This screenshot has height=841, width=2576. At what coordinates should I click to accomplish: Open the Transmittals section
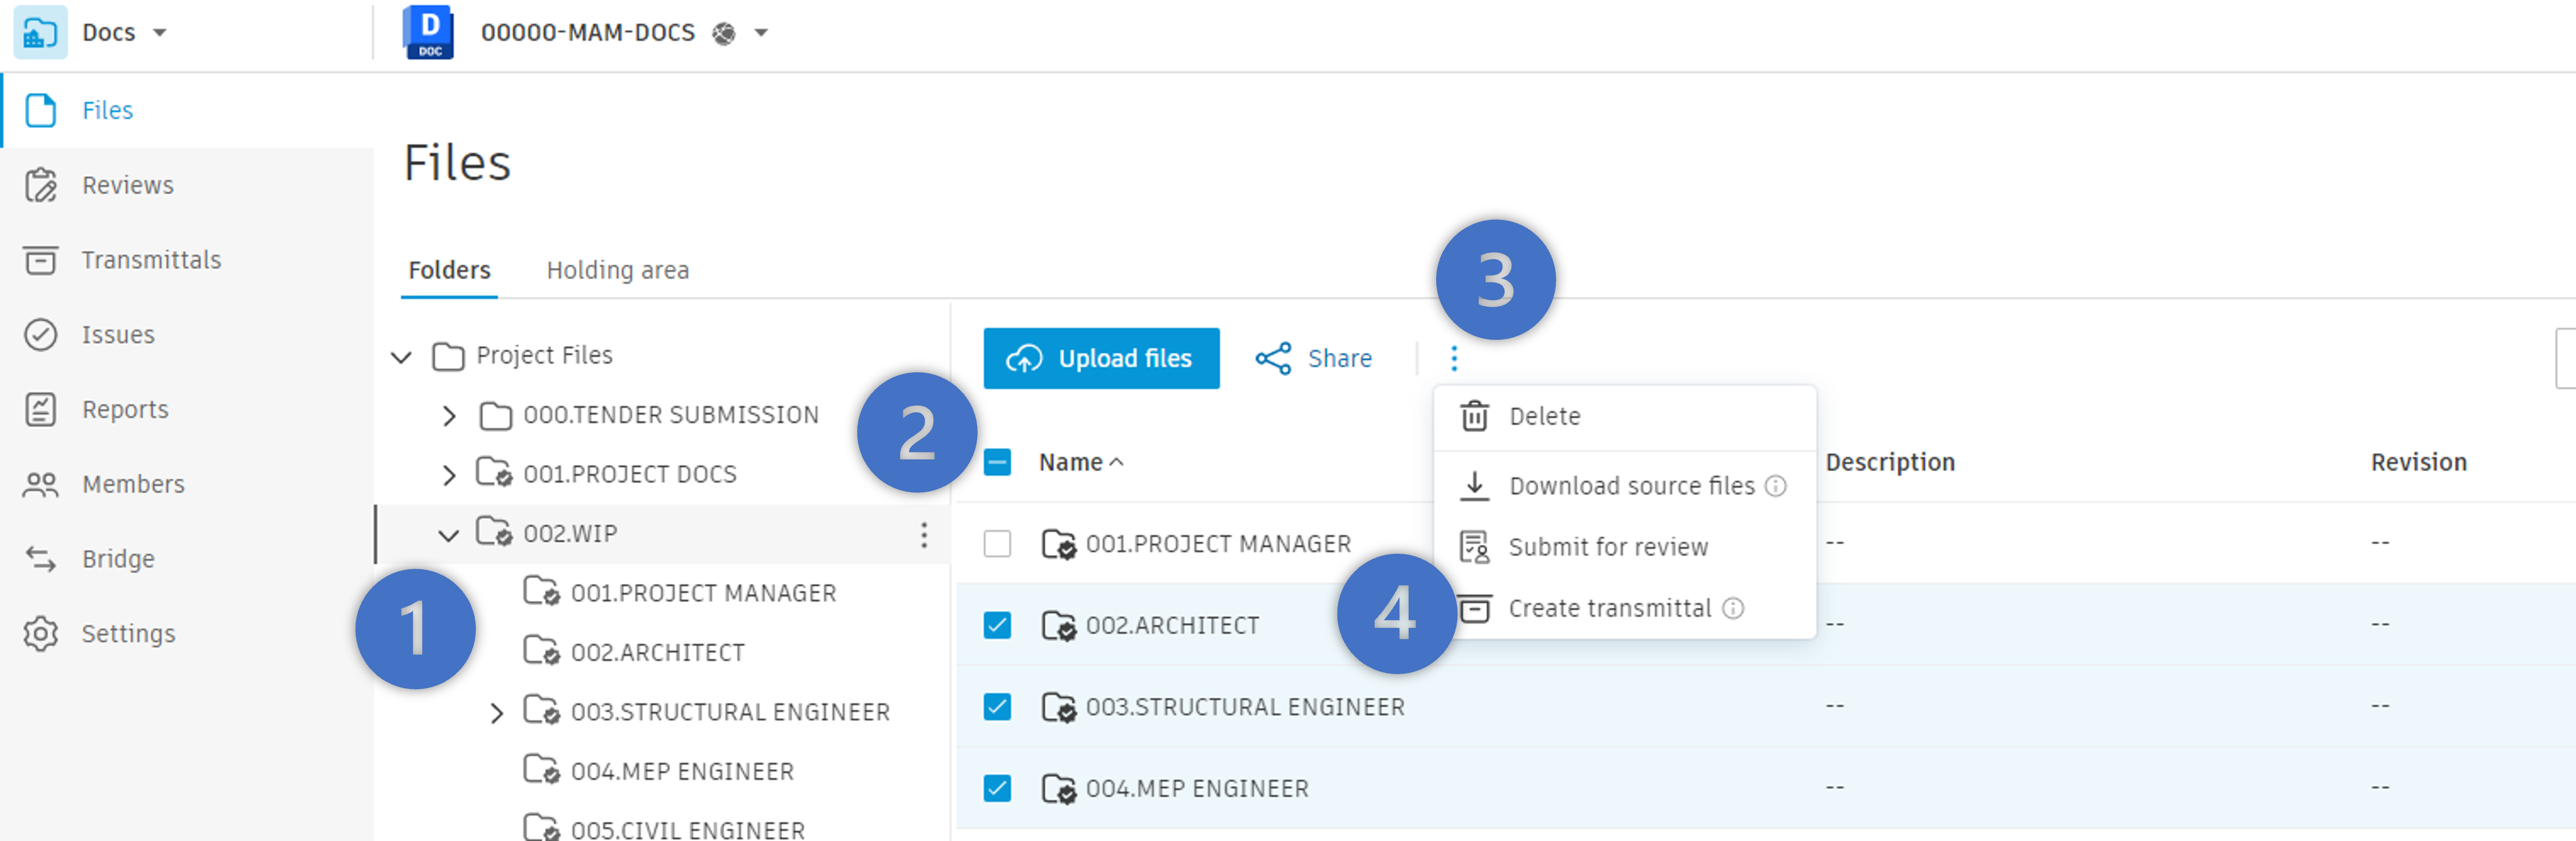[x=151, y=259]
